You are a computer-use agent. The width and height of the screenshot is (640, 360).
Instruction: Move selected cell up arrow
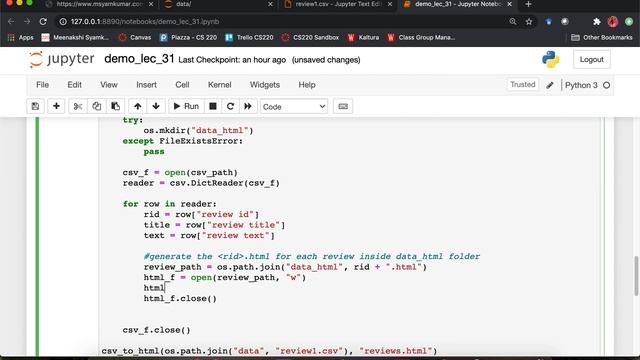138,106
